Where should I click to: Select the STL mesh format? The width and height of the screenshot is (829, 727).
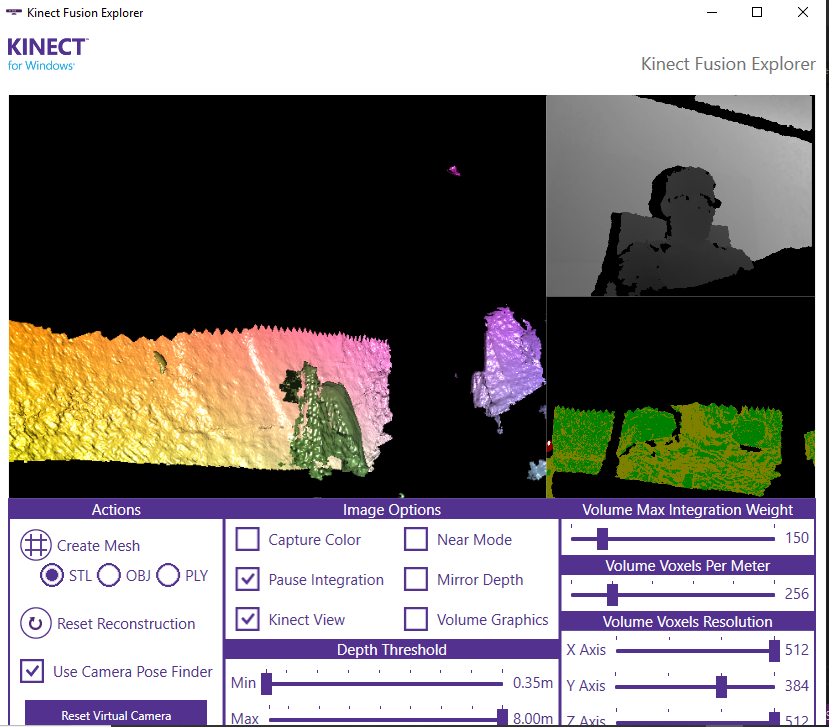point(52,575)
